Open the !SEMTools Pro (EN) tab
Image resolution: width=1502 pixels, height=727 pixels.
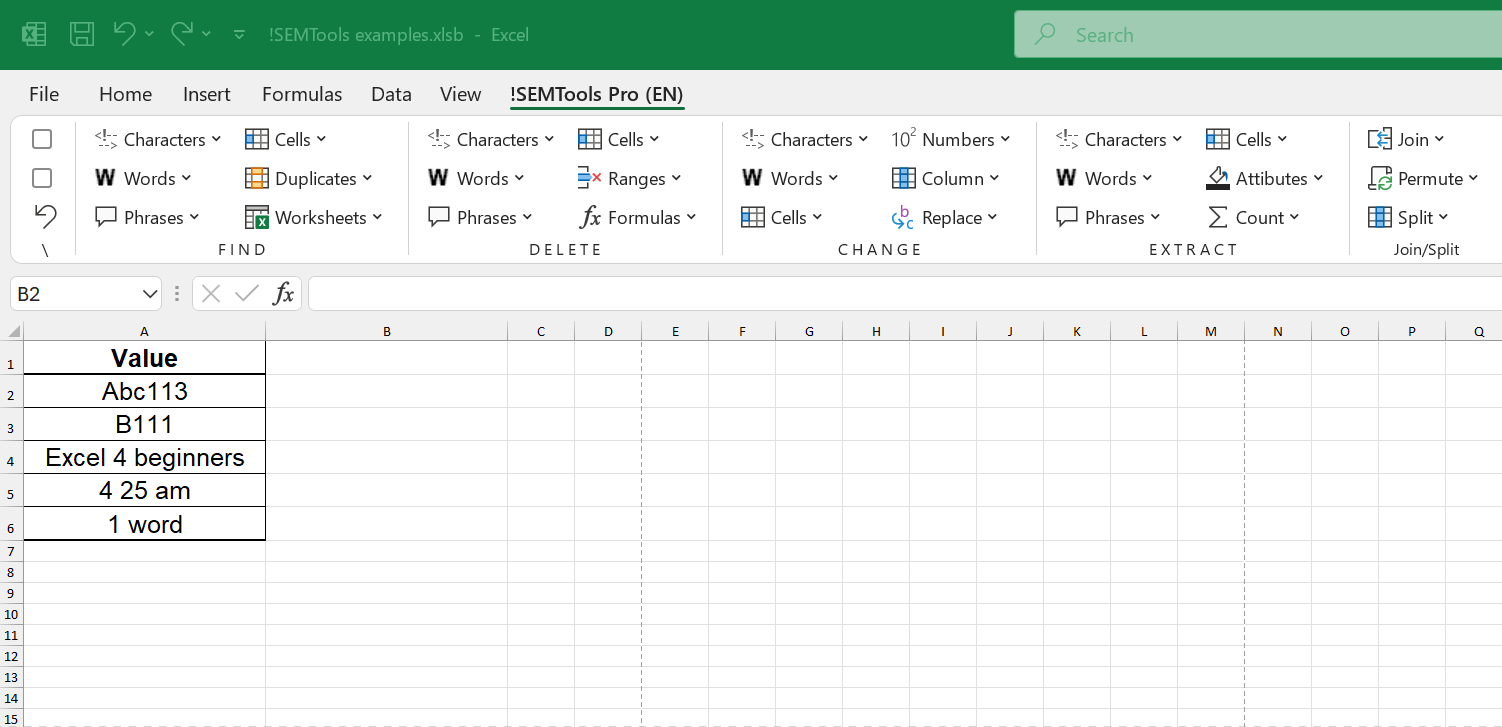pyautogui.click(x=596, y=93)
